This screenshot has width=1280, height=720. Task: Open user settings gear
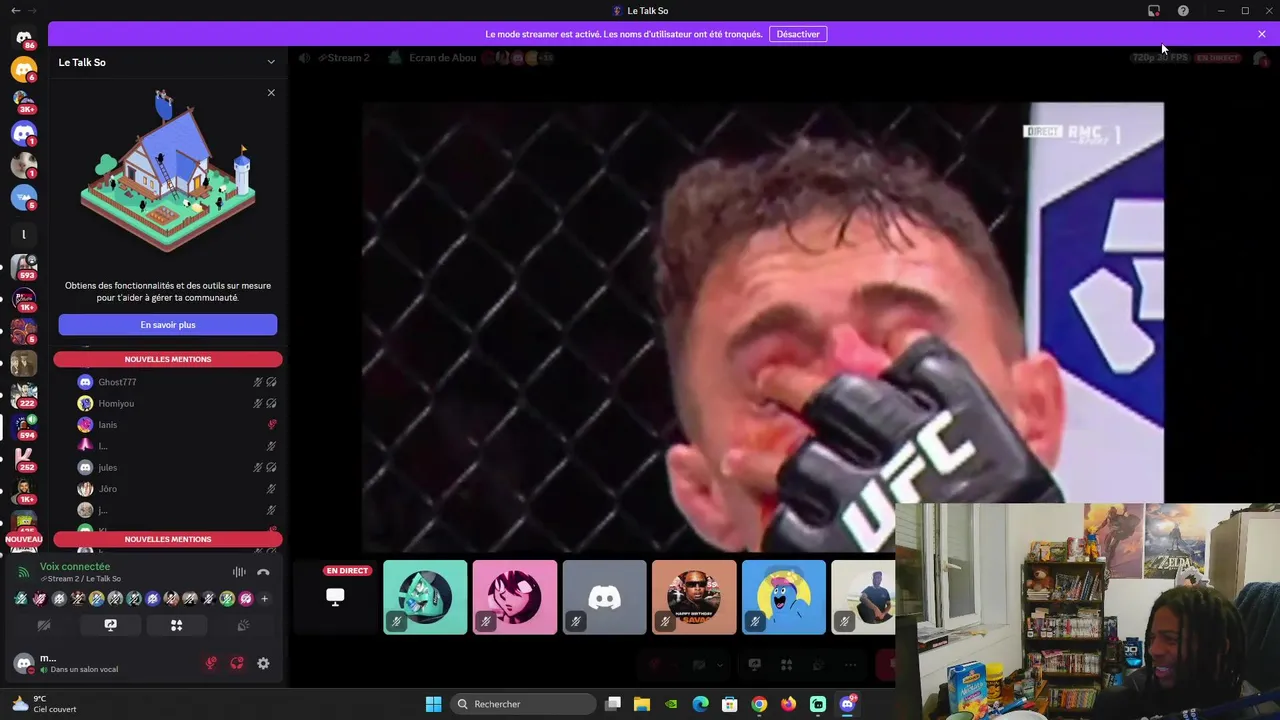[x=263, y=663]
